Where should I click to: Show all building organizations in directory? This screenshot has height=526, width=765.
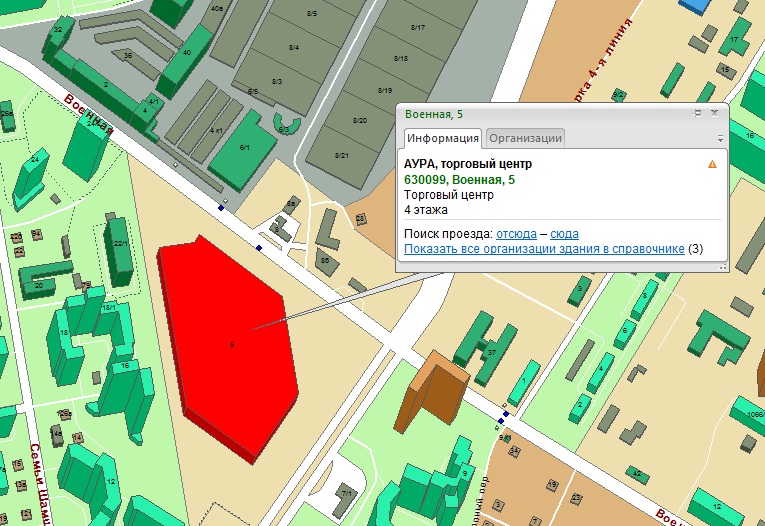[x=544, y=248]
